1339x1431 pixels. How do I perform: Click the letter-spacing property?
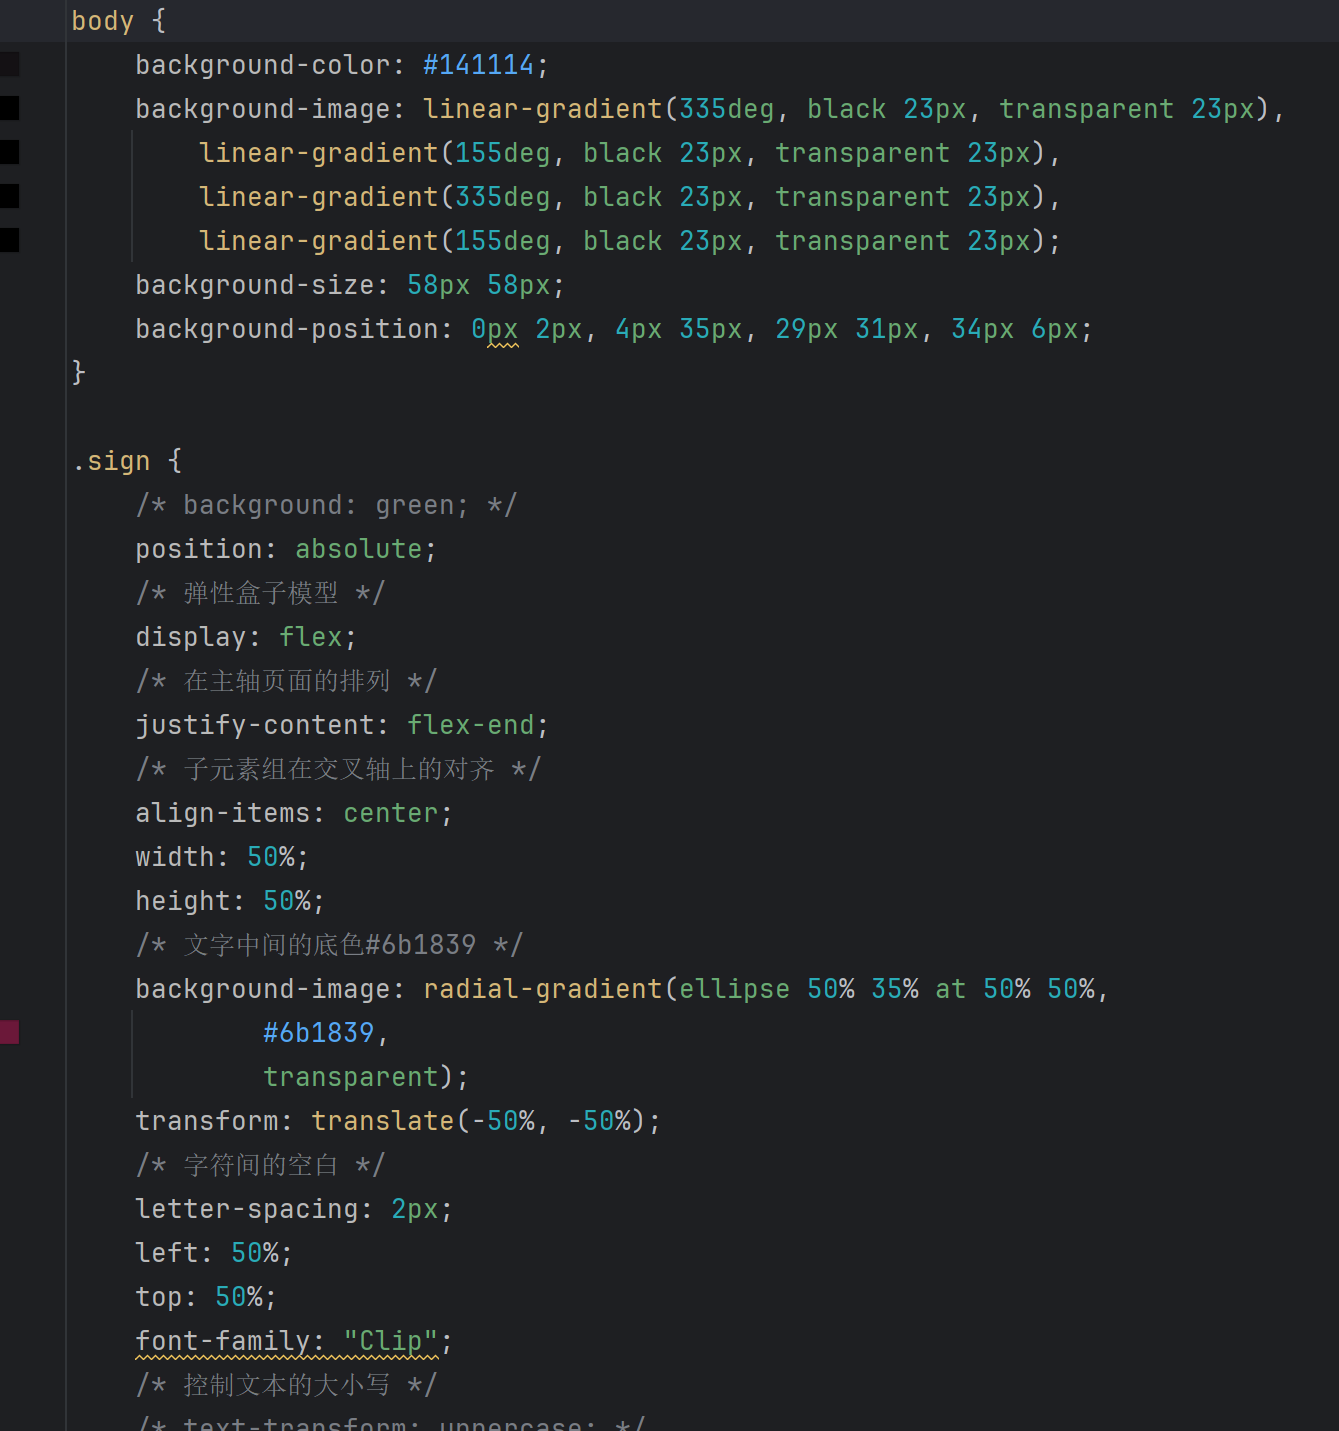click(x=247, y=1209)
